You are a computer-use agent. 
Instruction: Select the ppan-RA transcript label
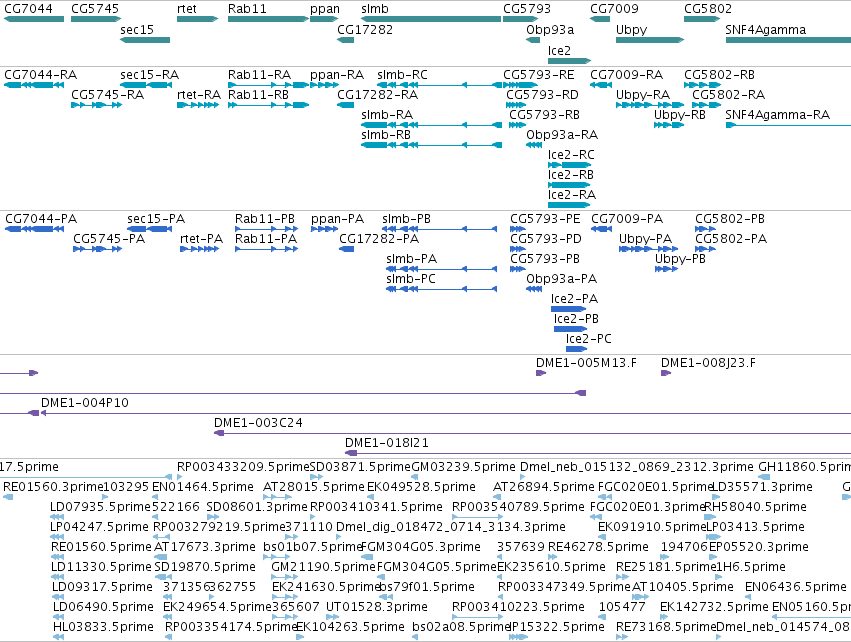tap(336, 74)
